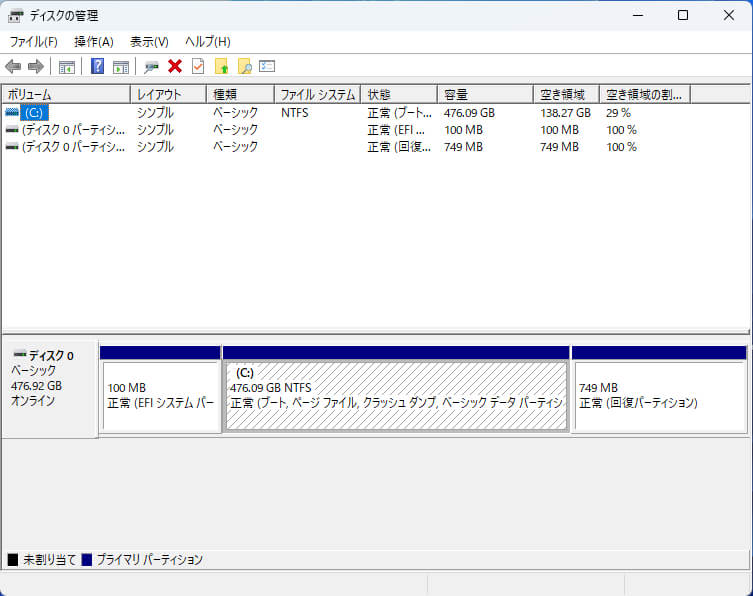Click the folder with magnifier icon

[244, 67]
